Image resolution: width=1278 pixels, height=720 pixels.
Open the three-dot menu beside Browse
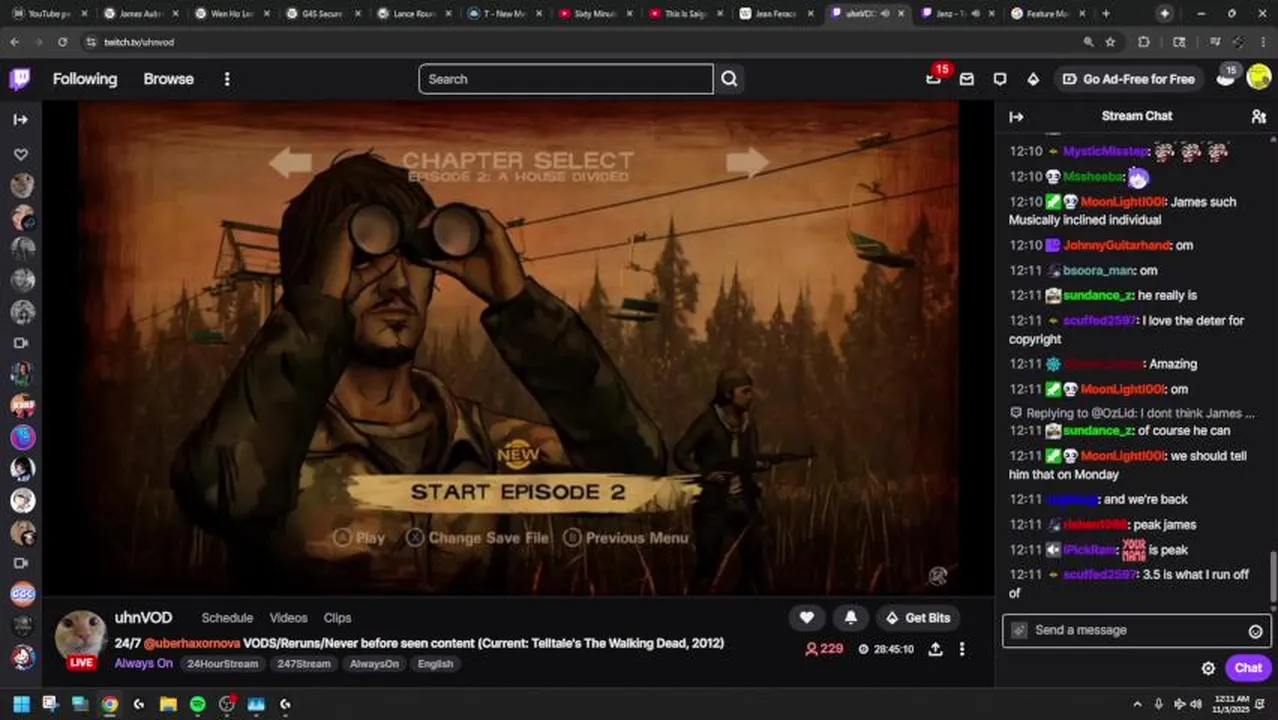[x=227, y=79]
